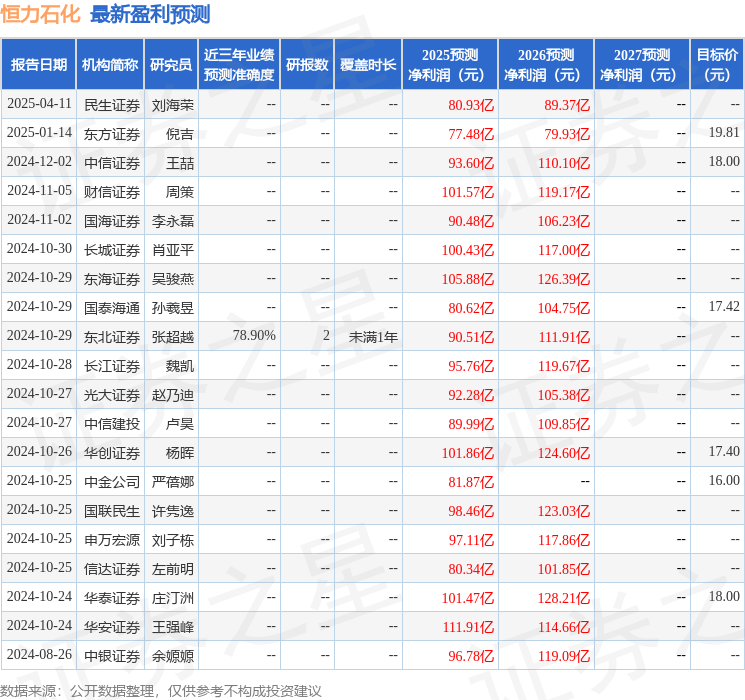Select the 2026预测净利润 column header
The image size is (745, 700).
click(546, 64)
